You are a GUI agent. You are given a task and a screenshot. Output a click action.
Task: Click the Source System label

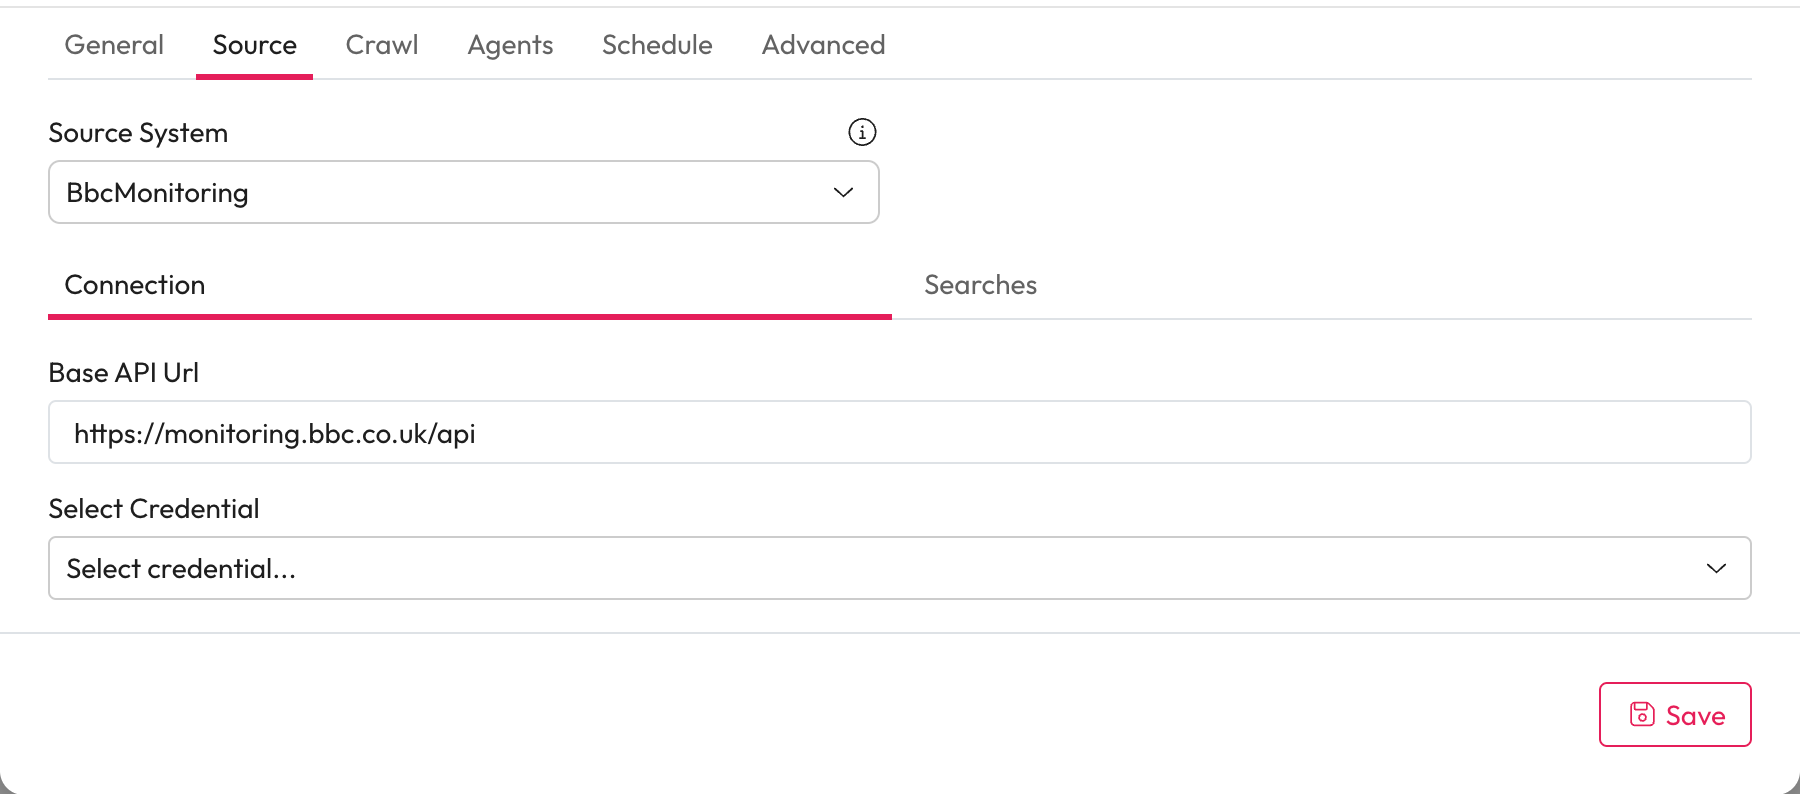(138, 133)
